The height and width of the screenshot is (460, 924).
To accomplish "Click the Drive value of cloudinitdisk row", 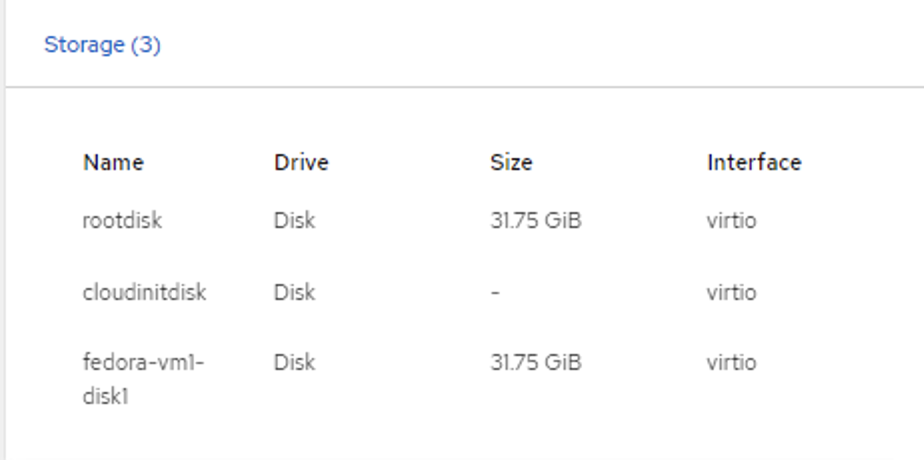I will click(294, 292).
